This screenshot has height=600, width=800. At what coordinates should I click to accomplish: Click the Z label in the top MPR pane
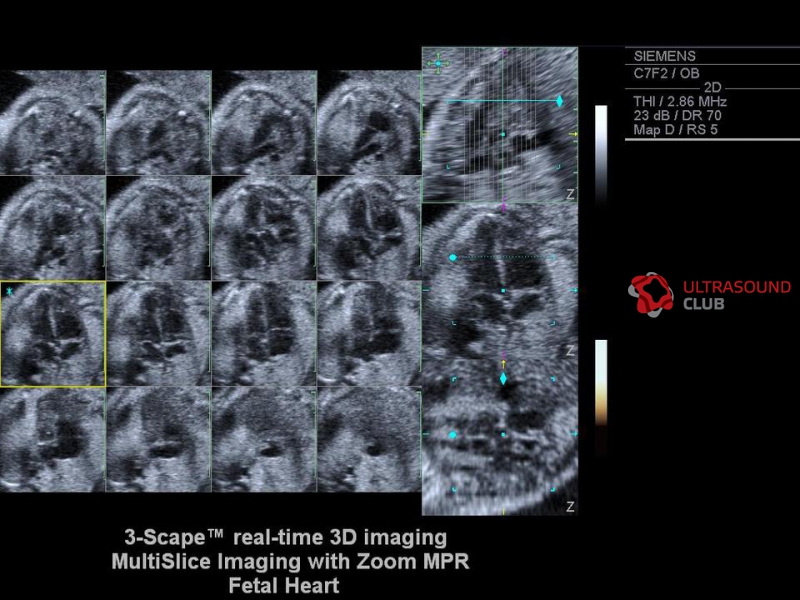570,194
